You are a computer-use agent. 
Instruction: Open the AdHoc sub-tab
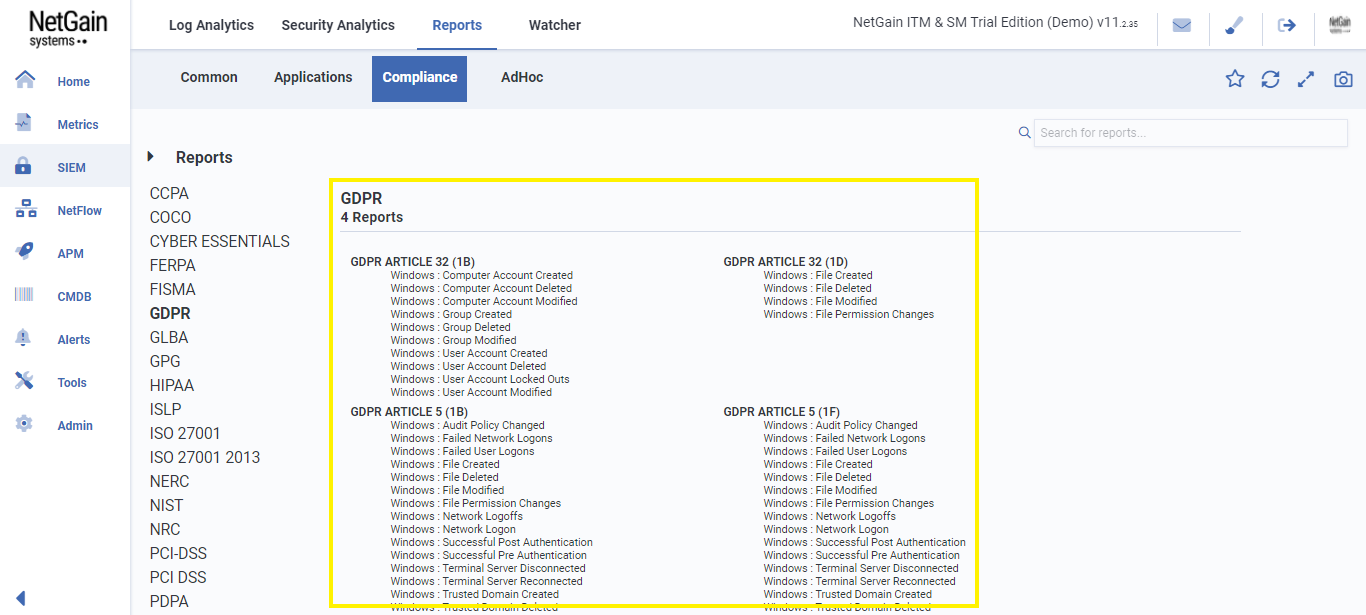(x=522, y=77)
